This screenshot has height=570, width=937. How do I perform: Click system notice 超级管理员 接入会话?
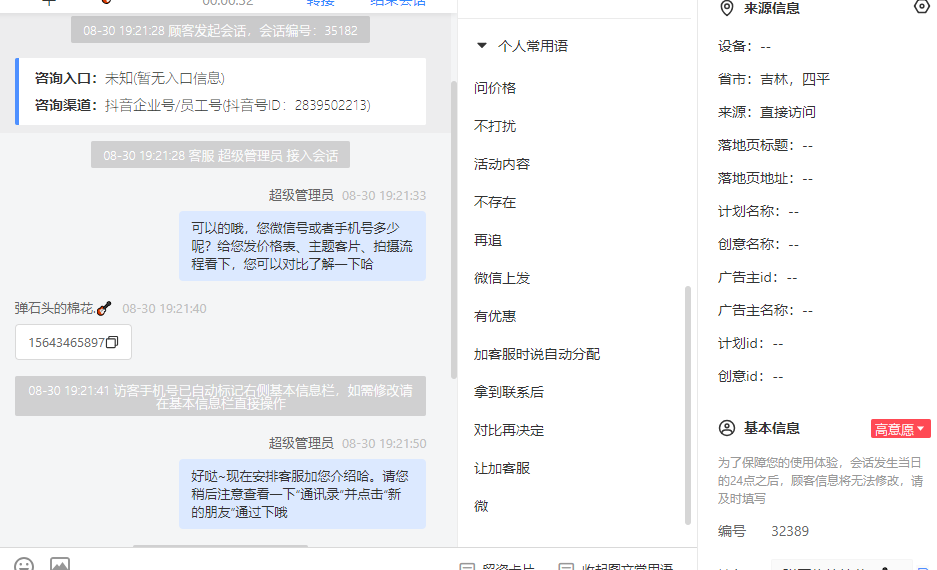(221, 155)
